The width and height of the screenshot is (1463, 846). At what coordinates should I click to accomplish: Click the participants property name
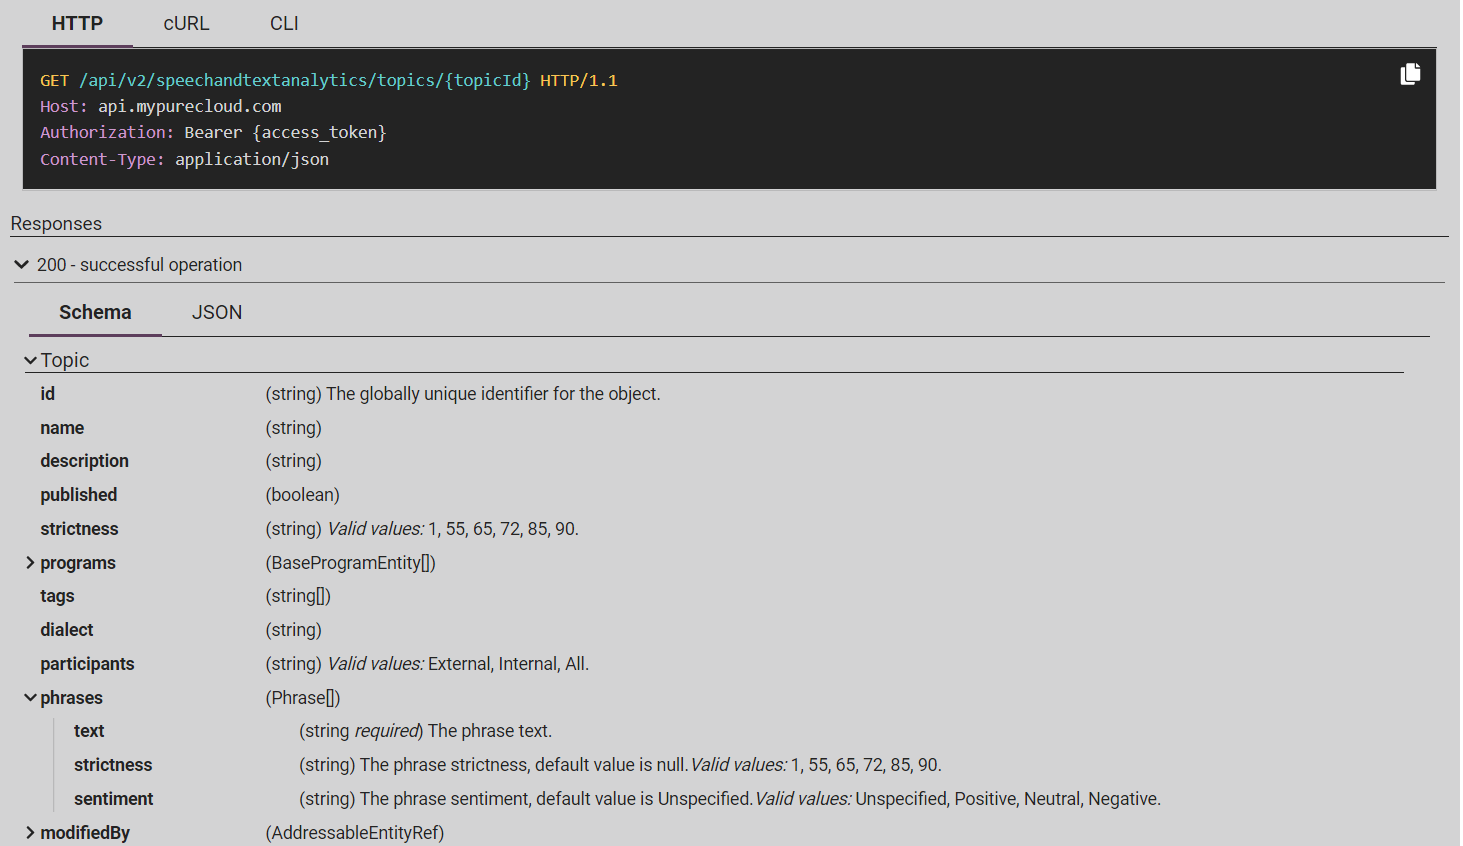pyautogui.click(x=87, y=664)
